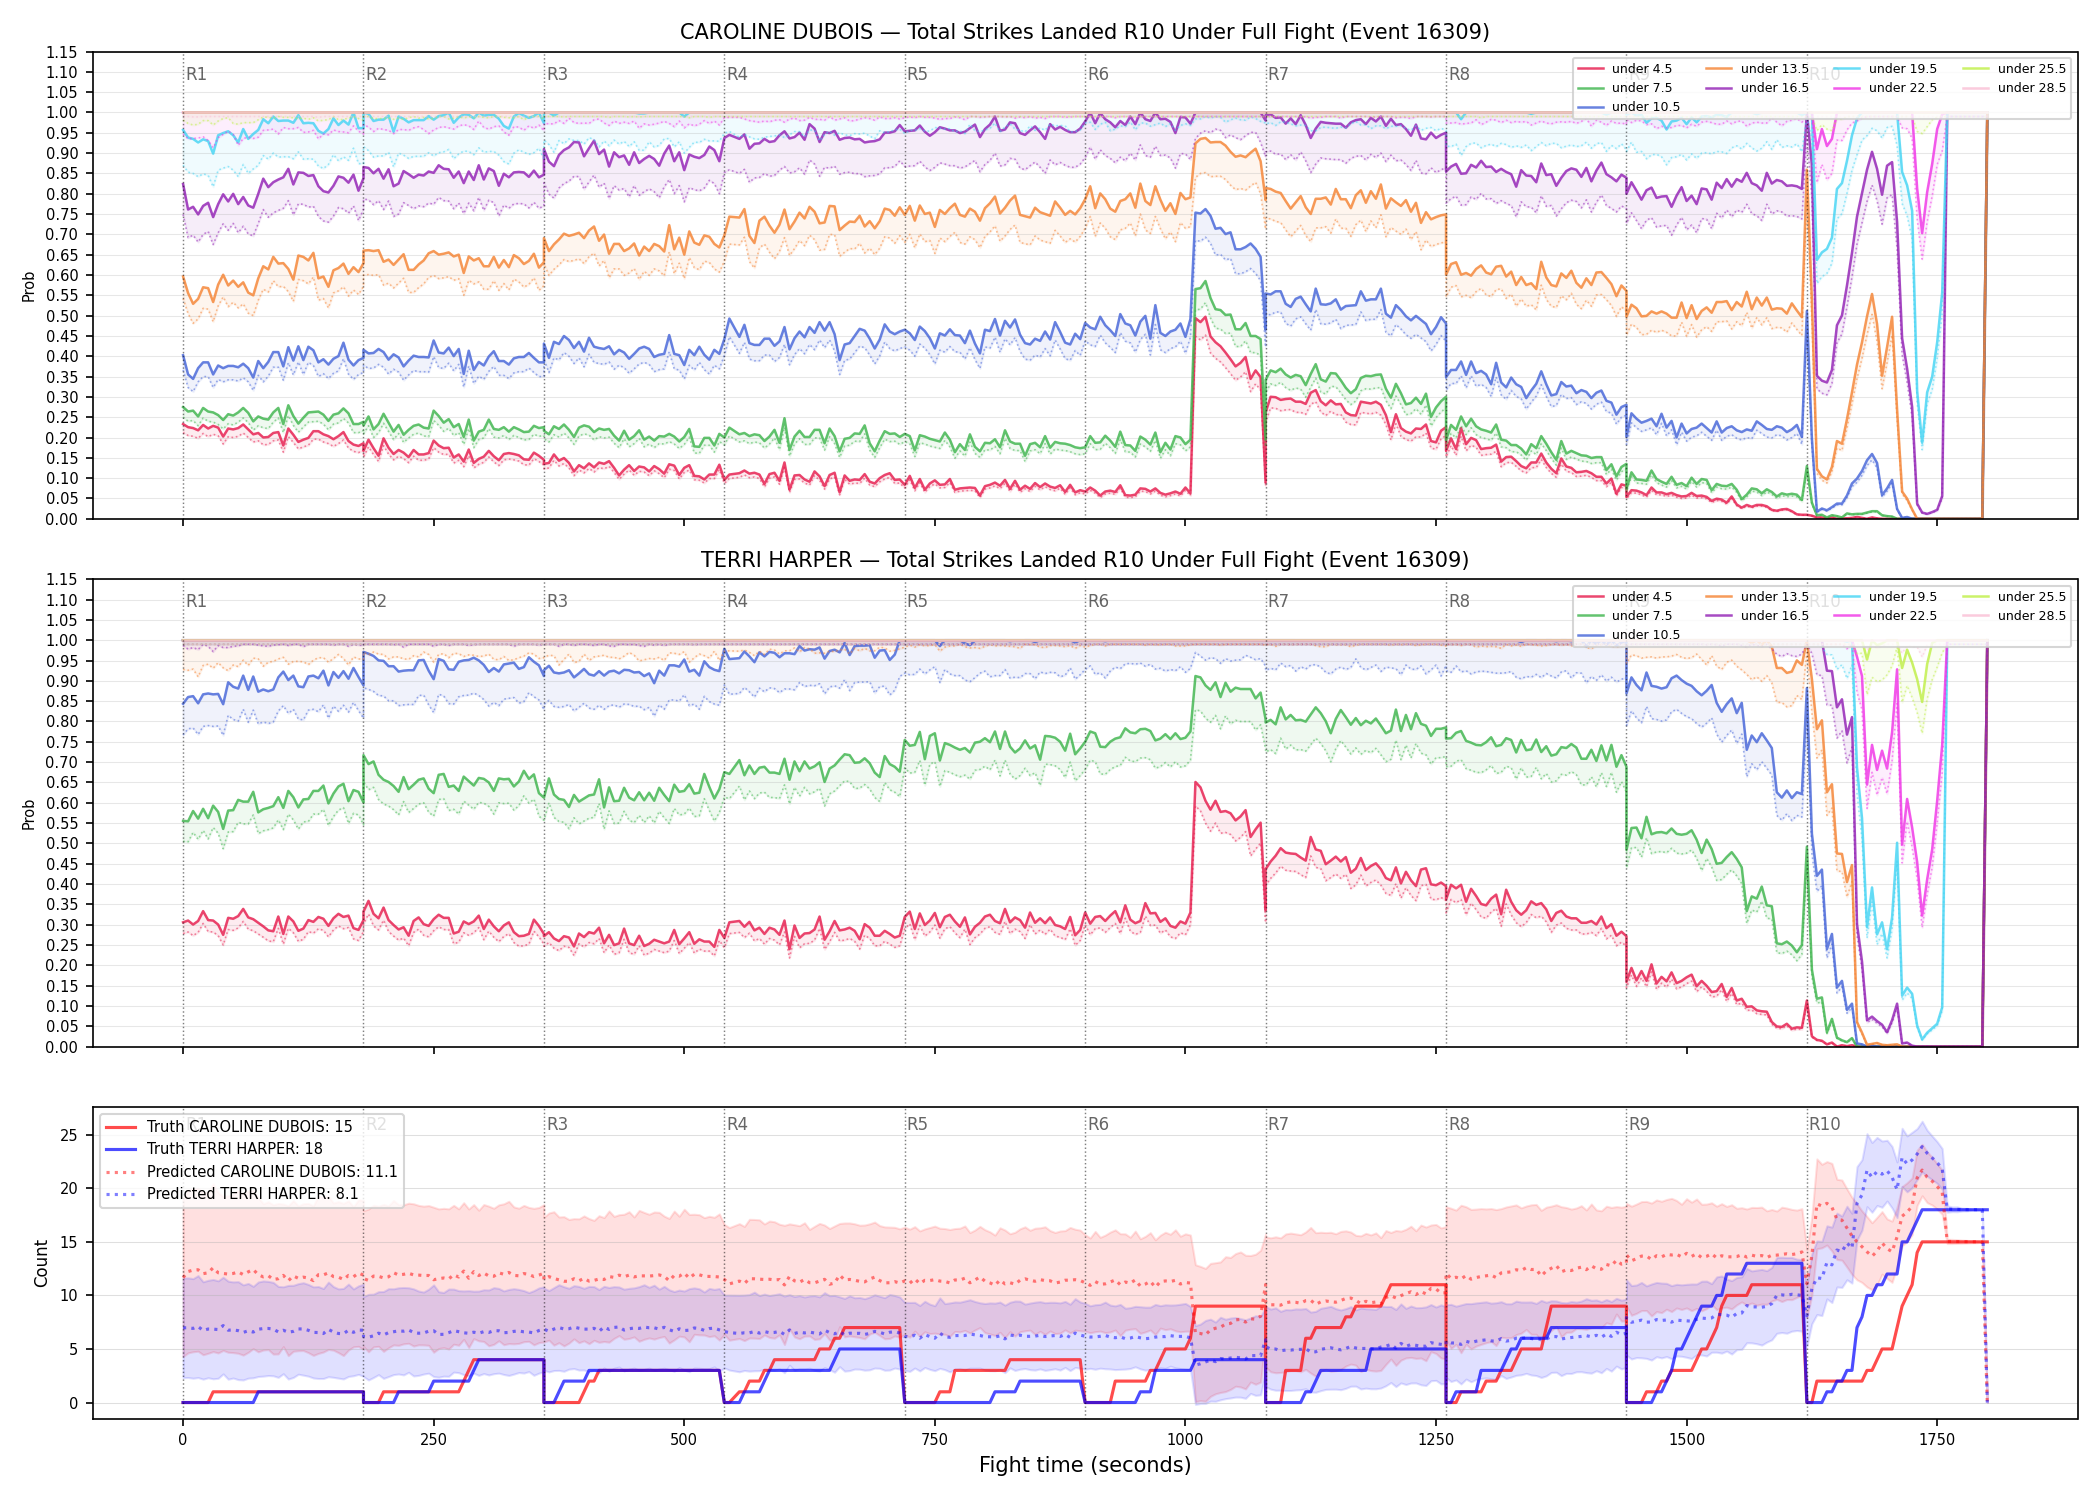Select 'under 25.5' legend entry in Caroline Dubois chart
The width and height of the screenshot is (2100, 1500).
(2015, 69)
